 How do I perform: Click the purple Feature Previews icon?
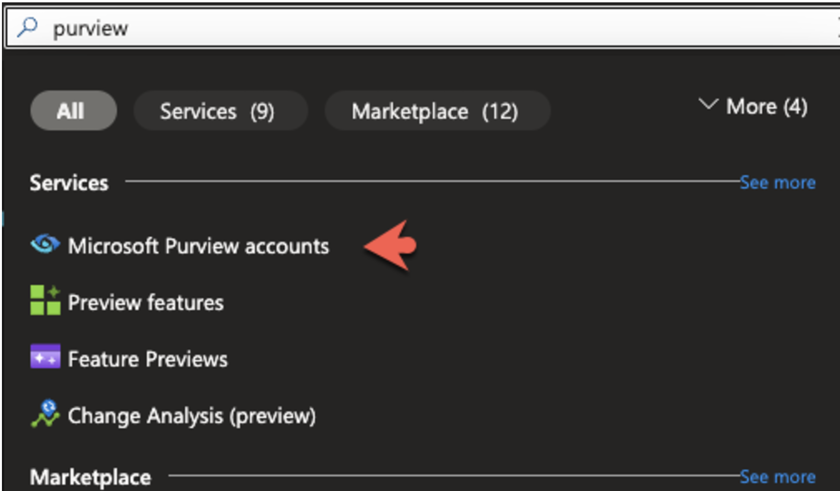pyautogui.click(x=45, y=357)
